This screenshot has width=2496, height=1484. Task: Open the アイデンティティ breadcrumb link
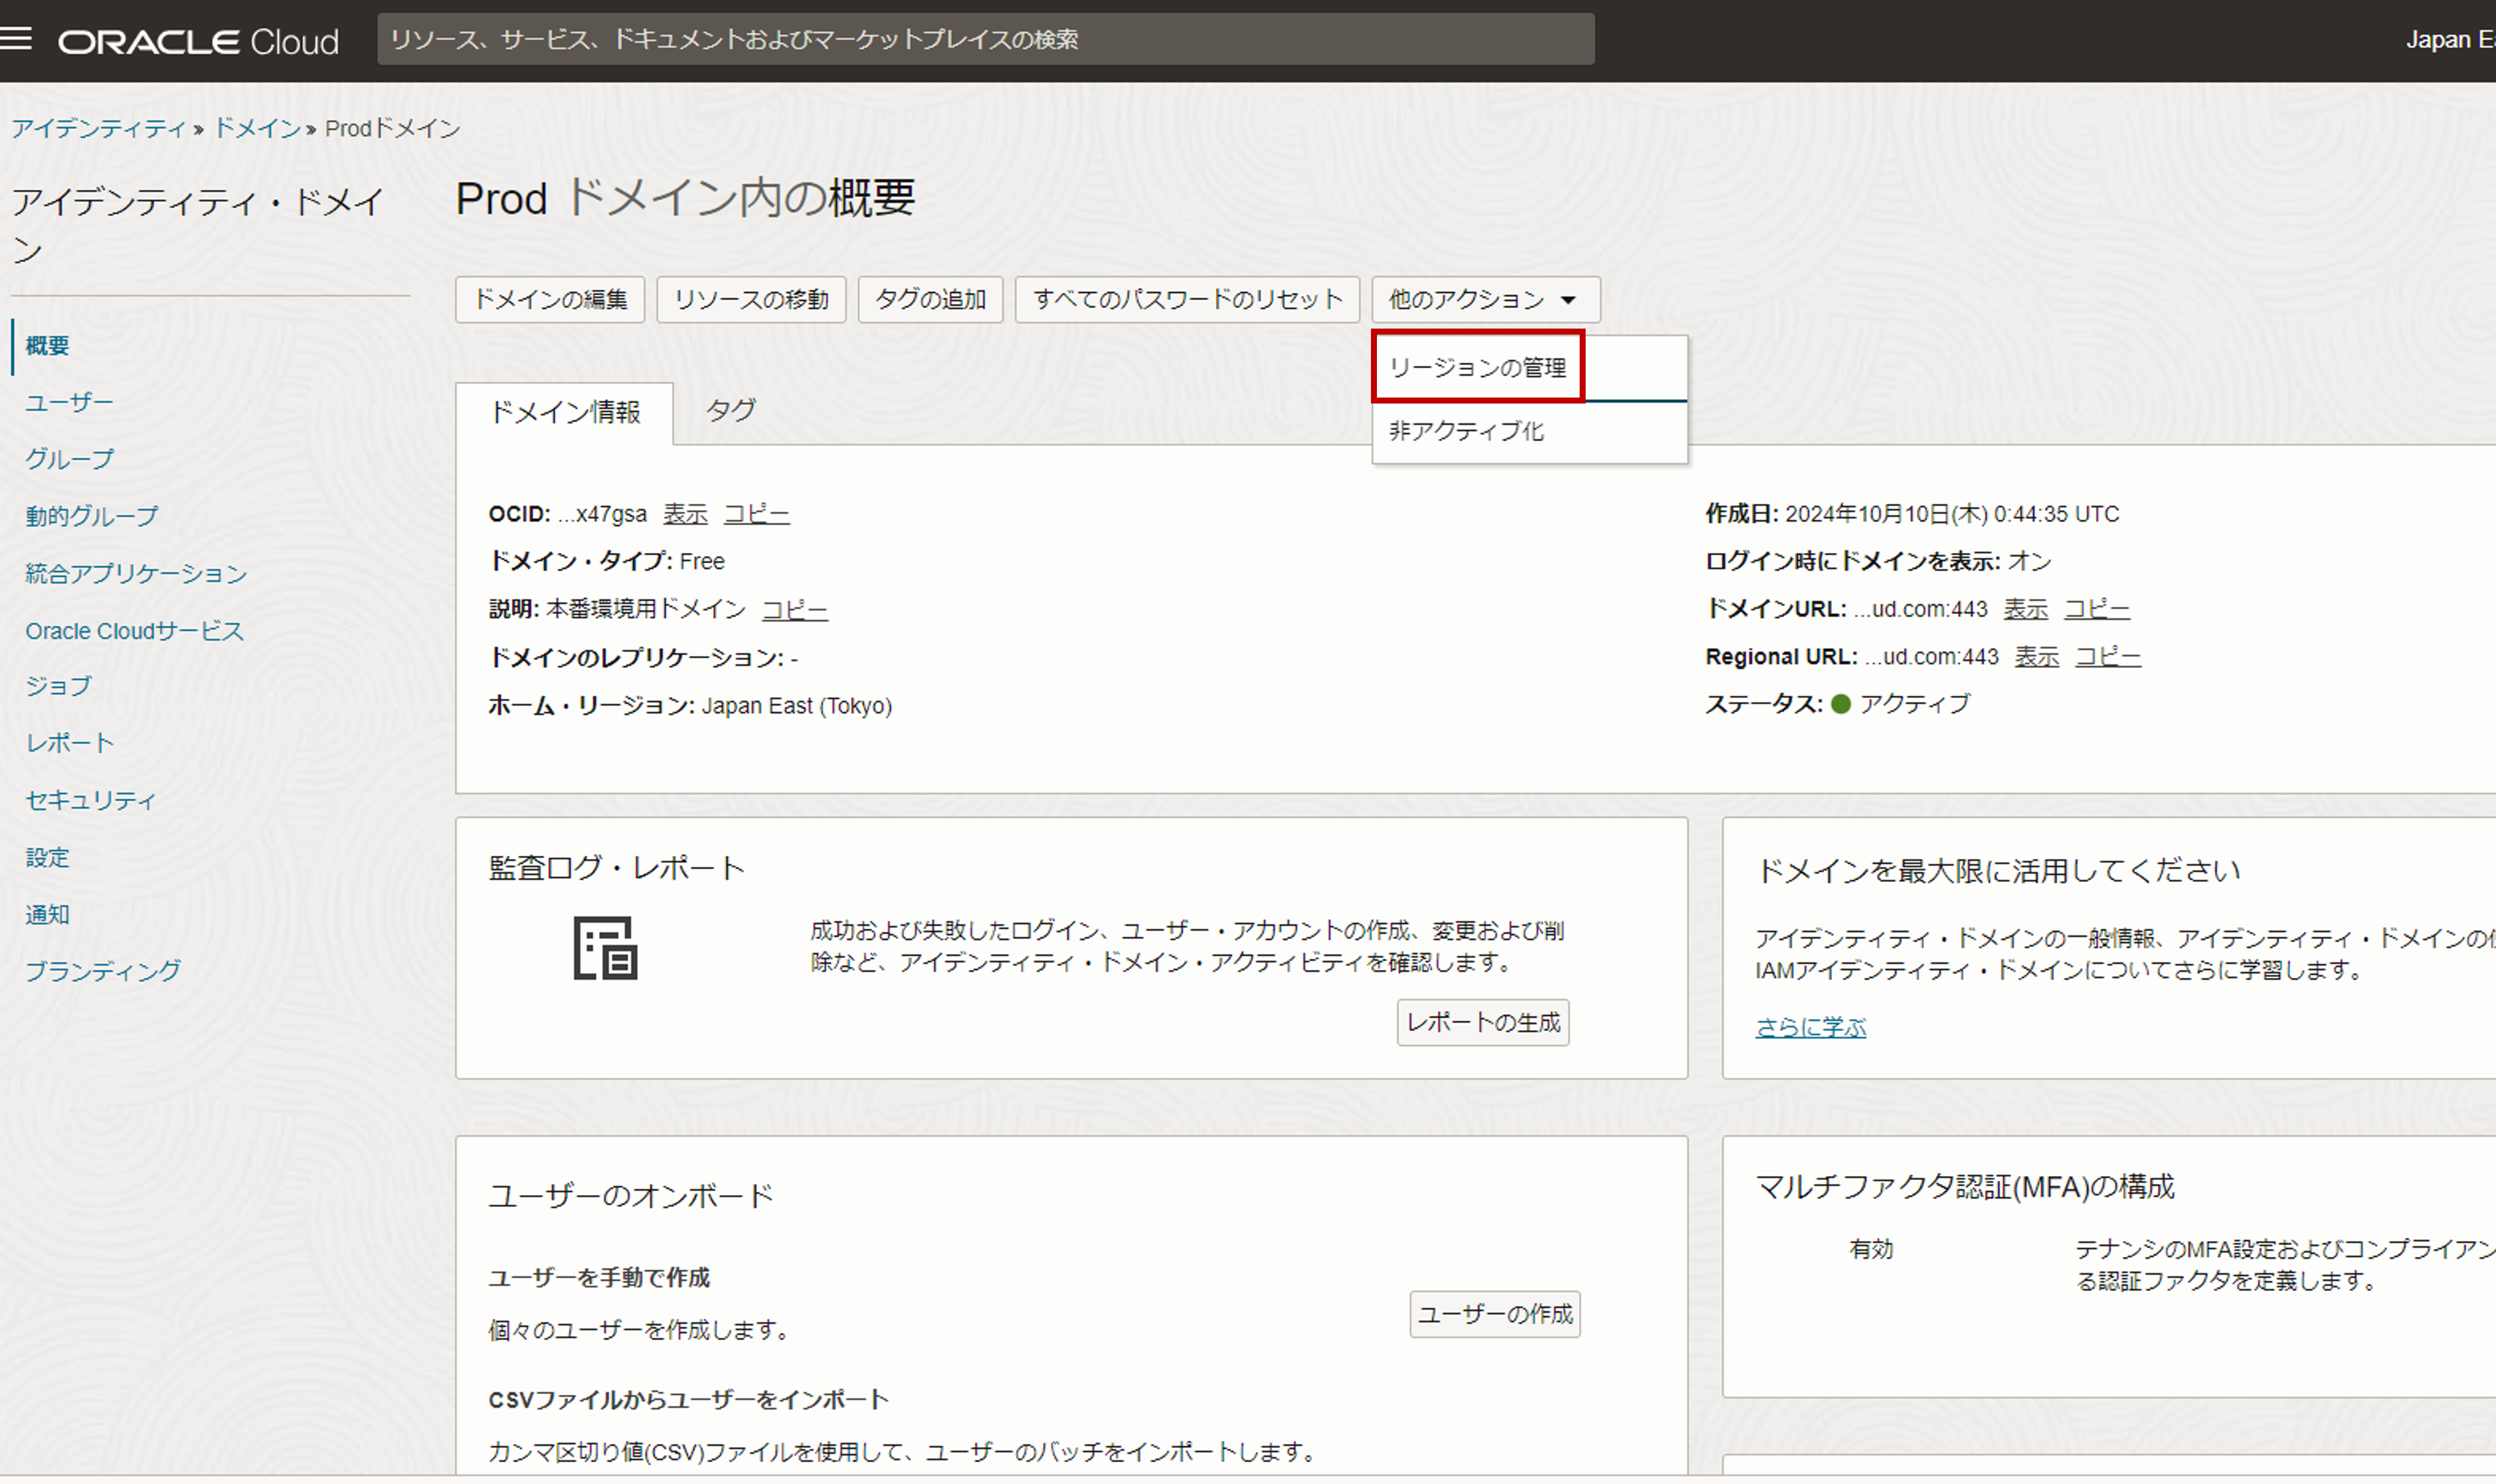[x=98, y=128]
